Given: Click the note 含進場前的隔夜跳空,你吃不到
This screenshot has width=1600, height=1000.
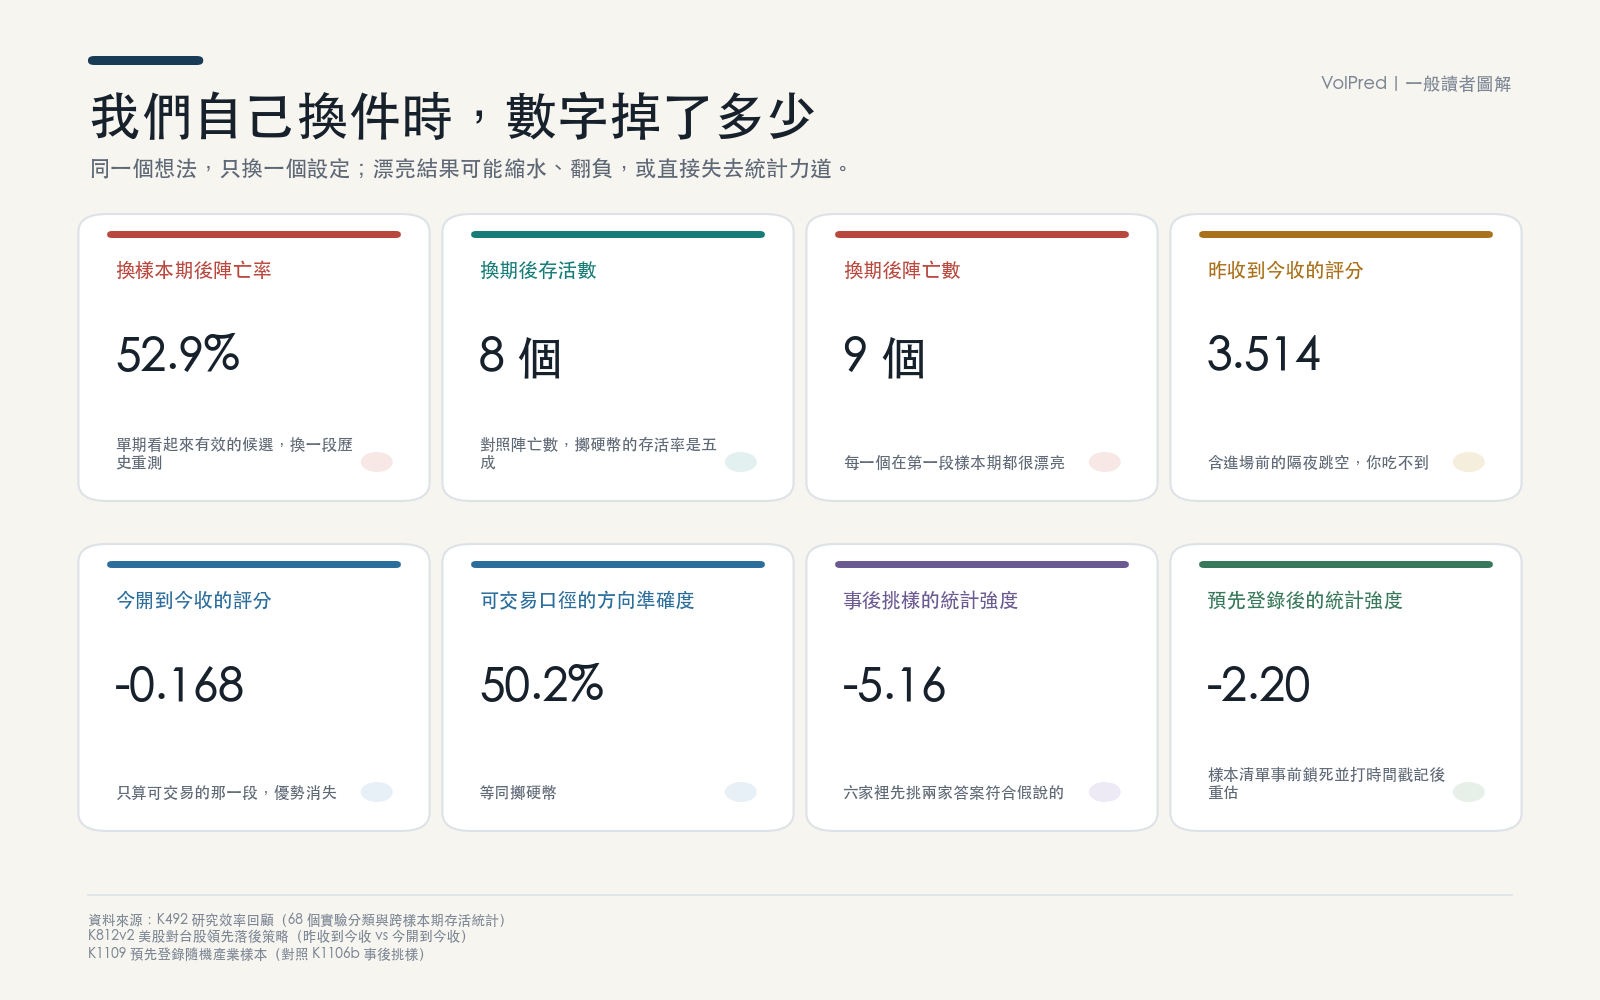Looking at the screenshot, I should click(1318, 462).
